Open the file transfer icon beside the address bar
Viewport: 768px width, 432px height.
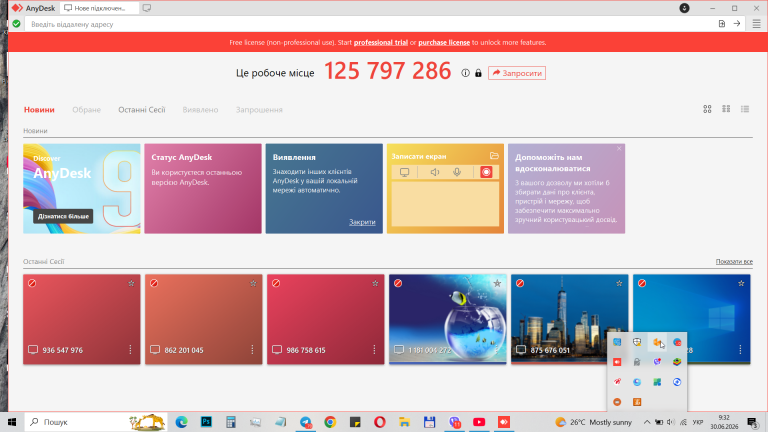(721, 24)
